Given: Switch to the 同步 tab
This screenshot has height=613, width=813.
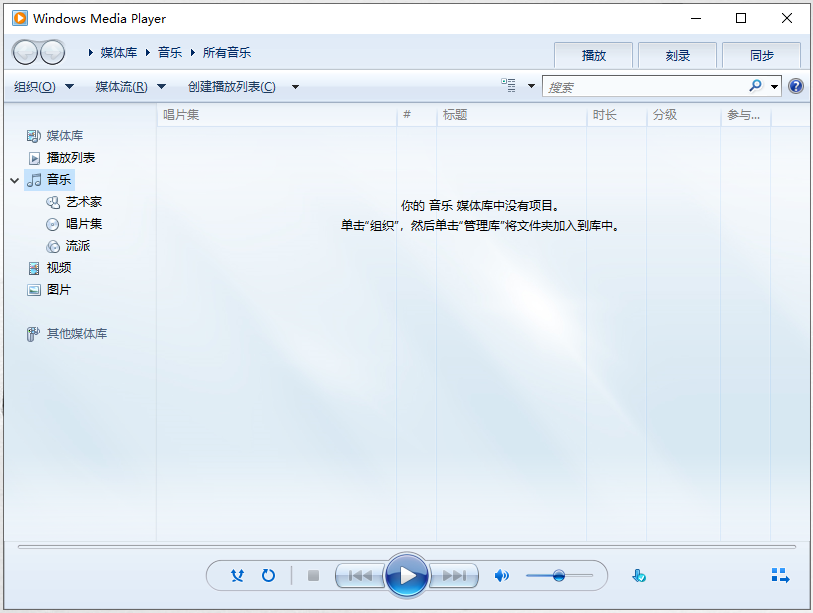Looking at the screenshot, I should [762, 55].
